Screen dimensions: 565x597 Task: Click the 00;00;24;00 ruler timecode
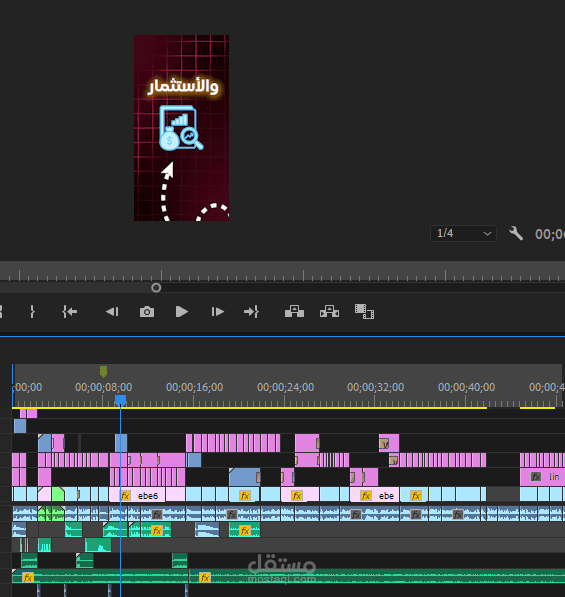(286, 387)
